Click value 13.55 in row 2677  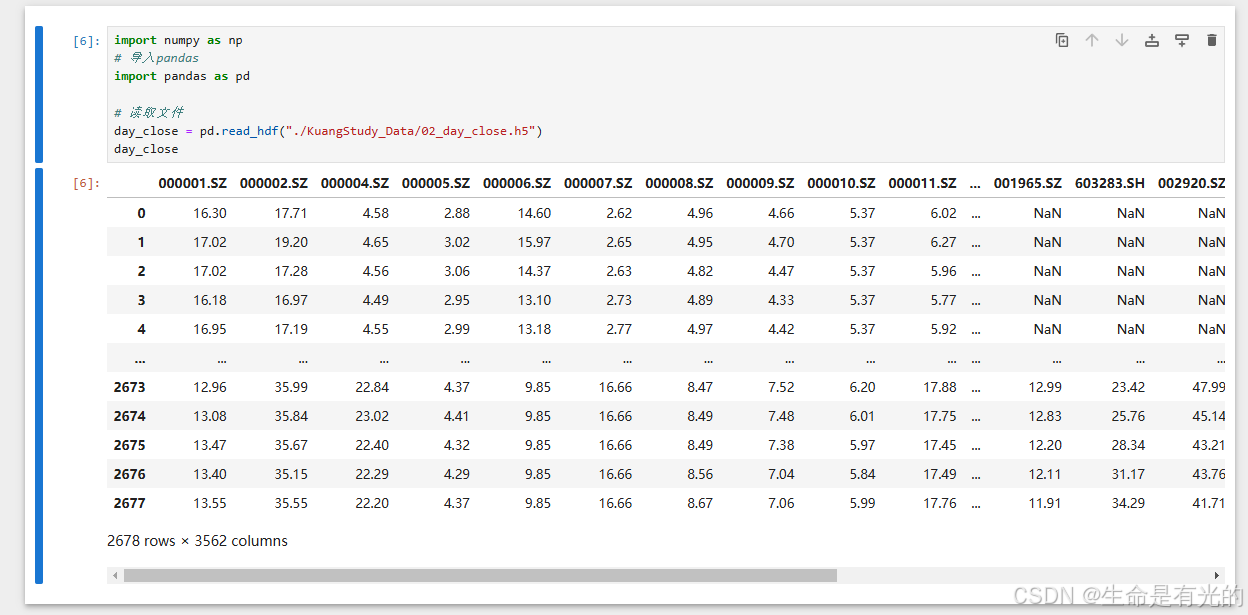tap(210, 503)
